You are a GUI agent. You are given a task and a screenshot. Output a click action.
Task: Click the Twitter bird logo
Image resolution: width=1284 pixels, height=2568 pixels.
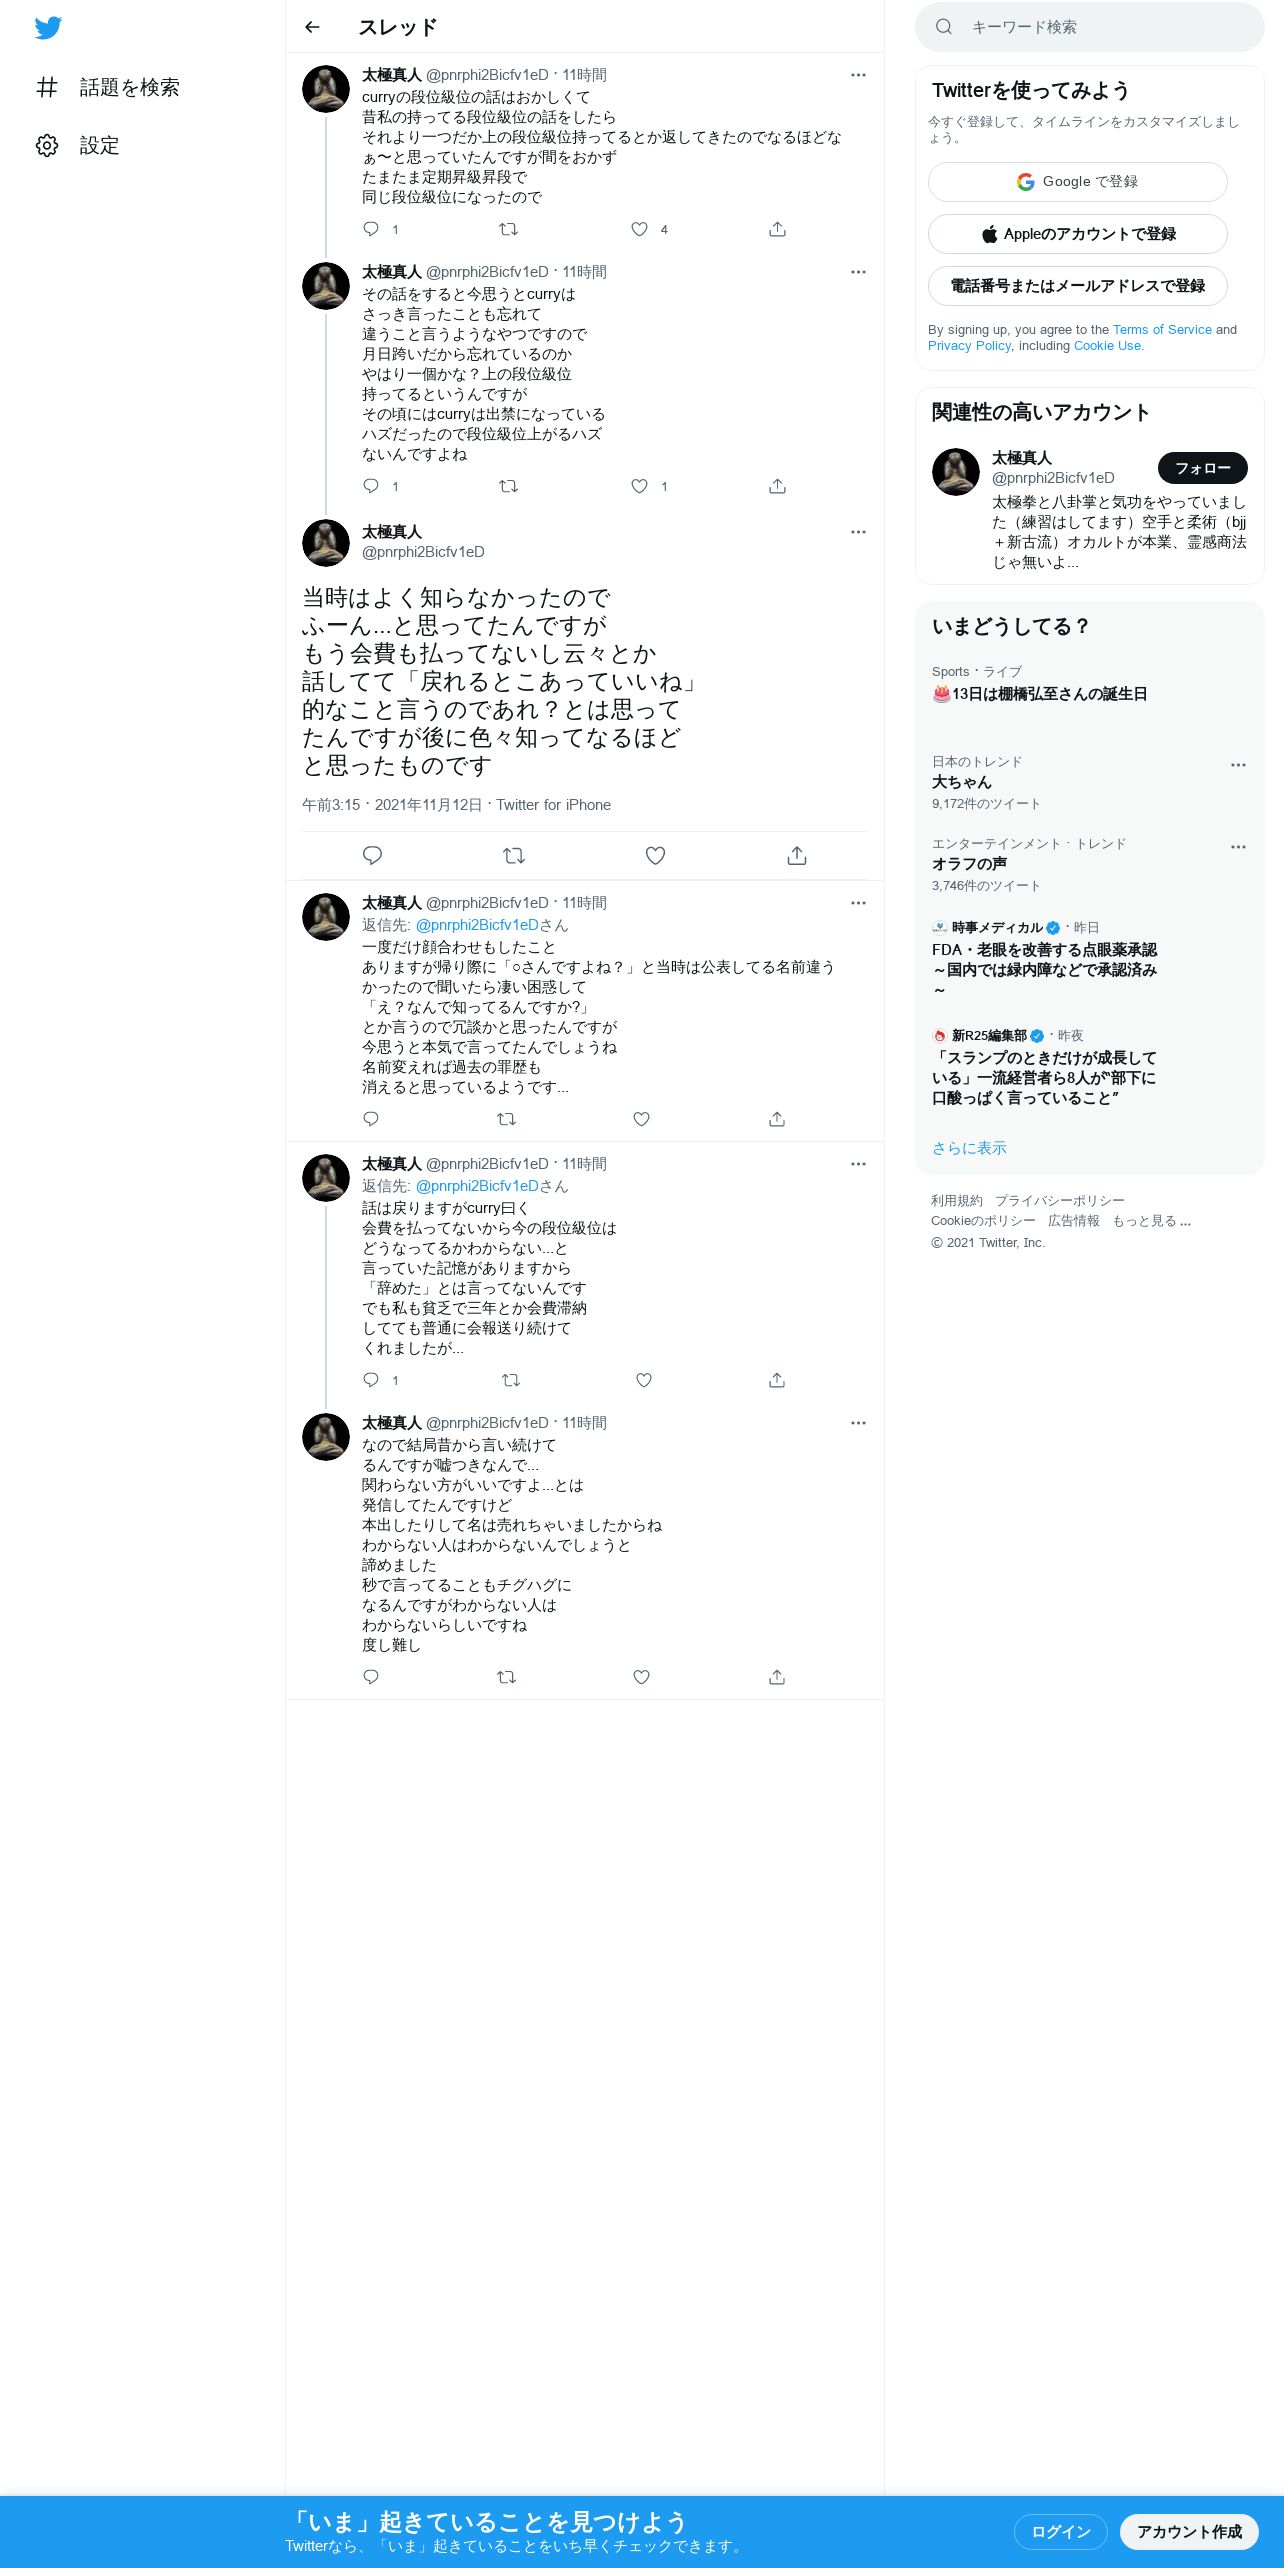pos(48,28)
